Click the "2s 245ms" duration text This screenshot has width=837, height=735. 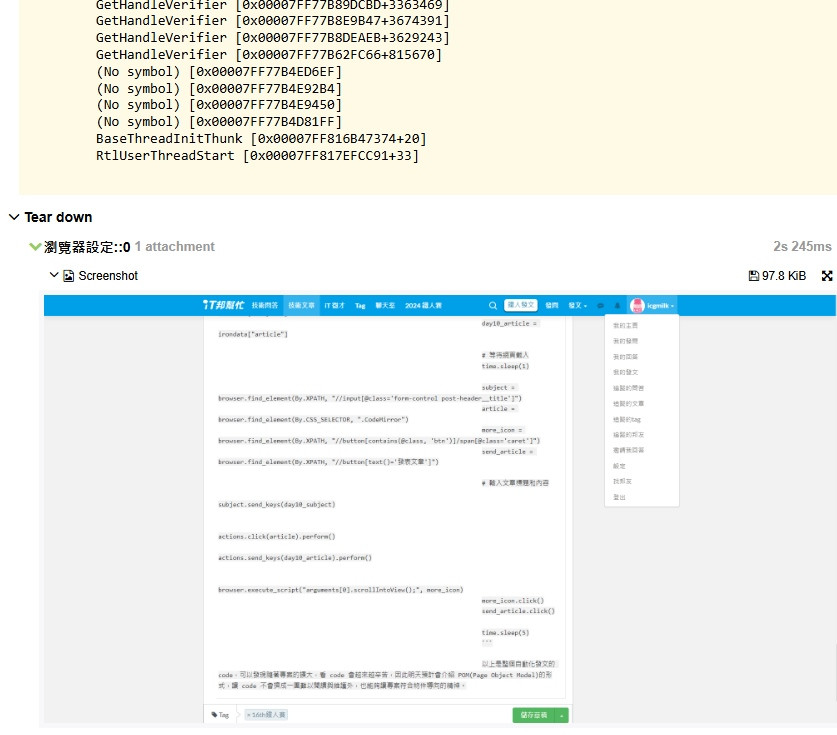tap(802, 247)
